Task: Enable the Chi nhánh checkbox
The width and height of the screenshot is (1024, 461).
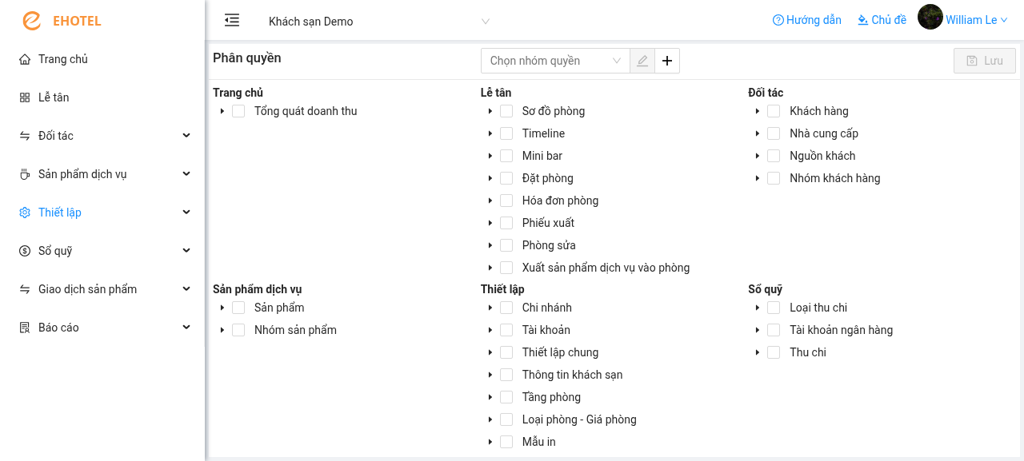Action: tap(506, 308)
